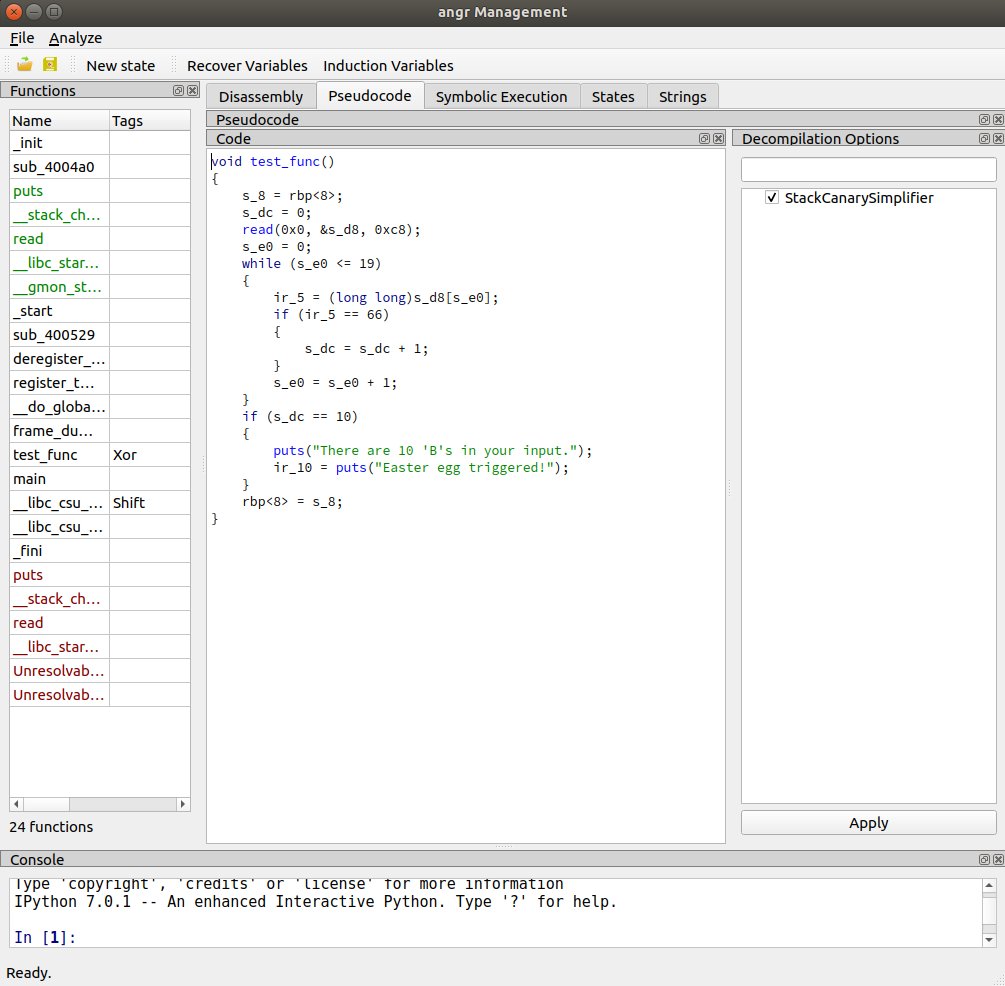Select the _init function row

tap(100, 142)
